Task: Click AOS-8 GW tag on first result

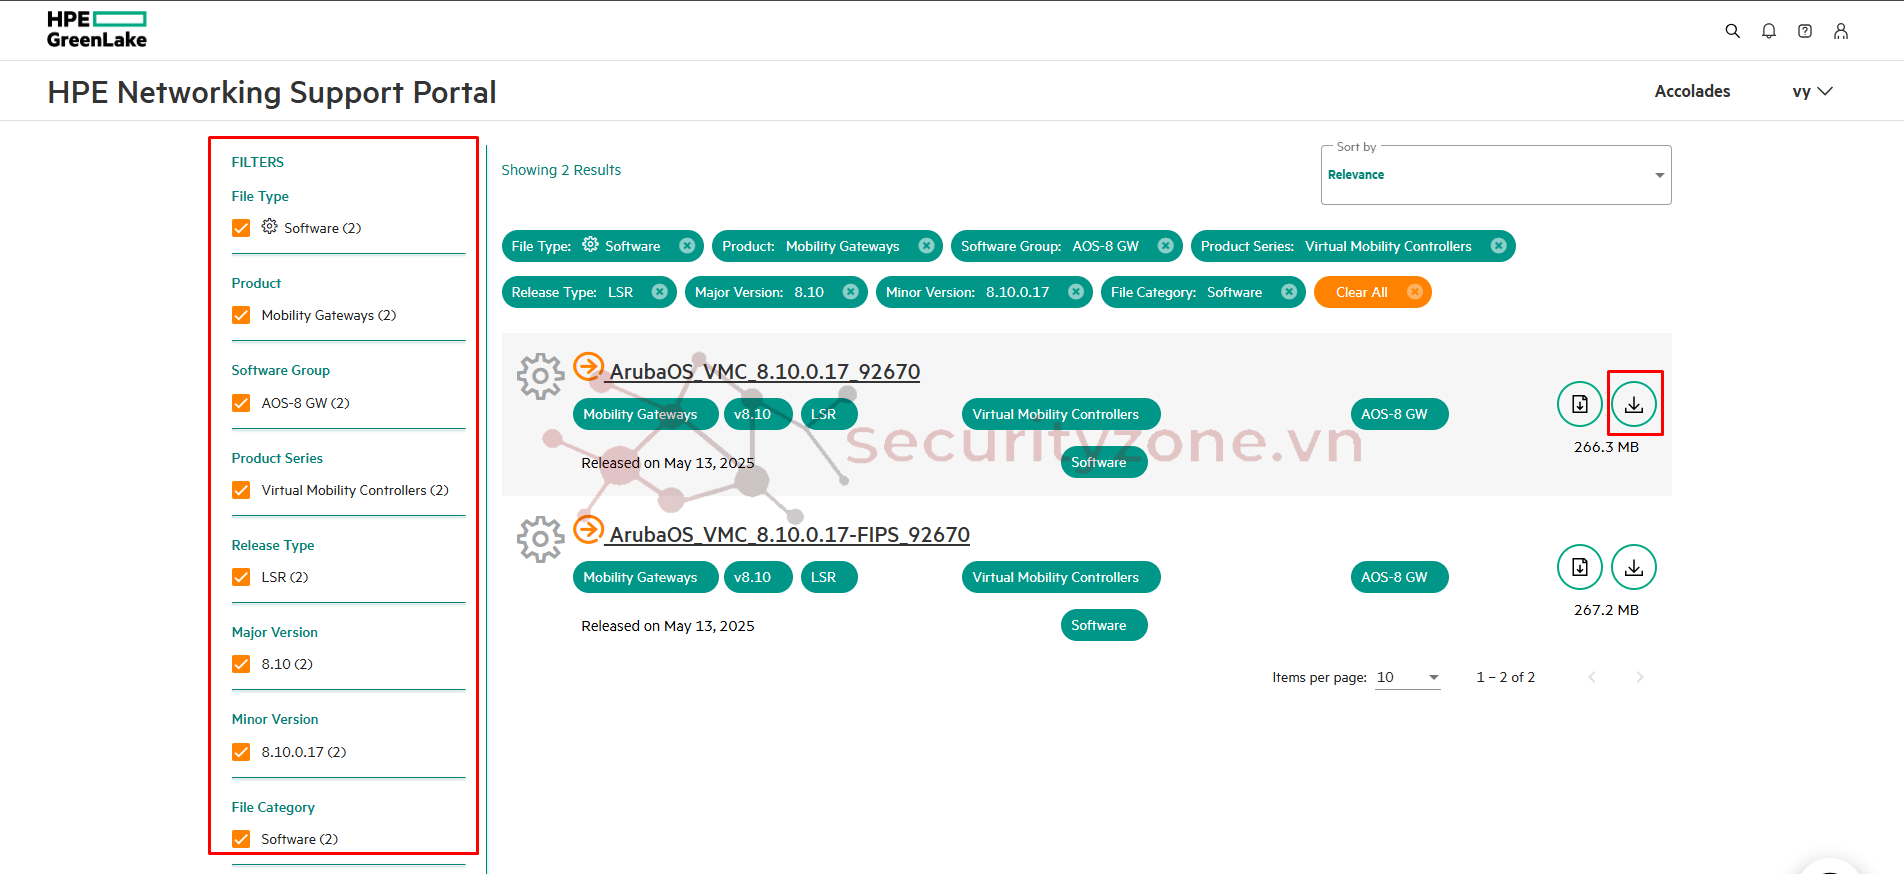Action: (1399, 414)
